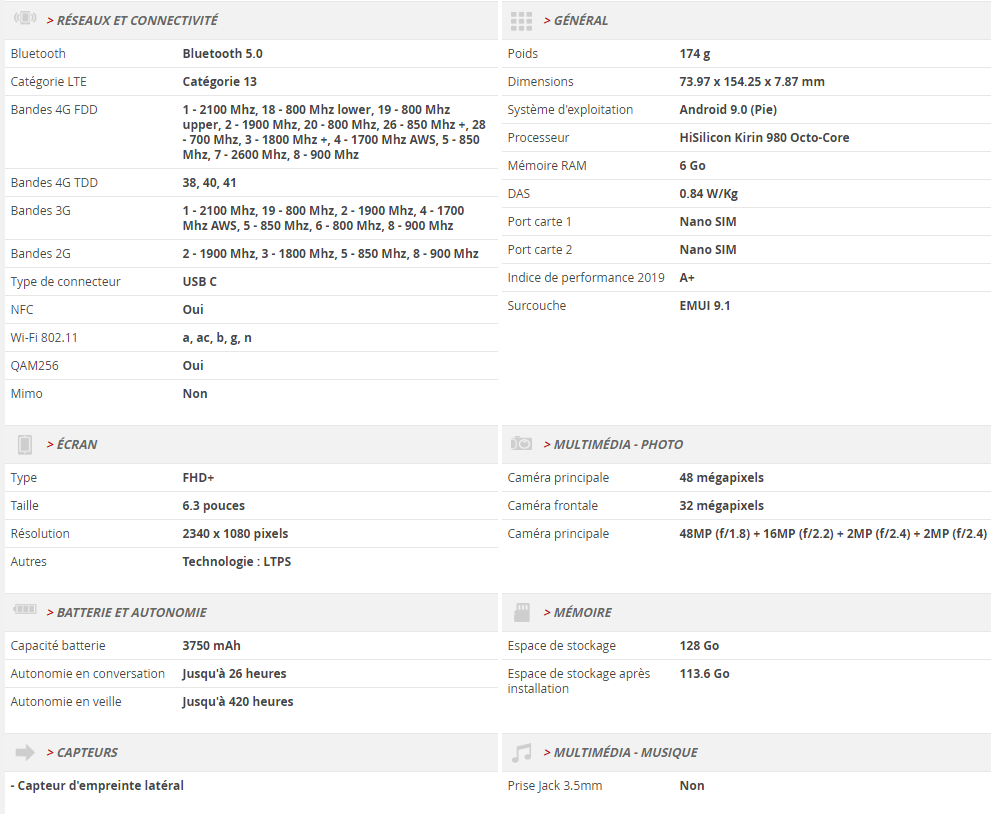
Task: Click the 3750 mAh battery capacity value
Action: coord(211,646)
